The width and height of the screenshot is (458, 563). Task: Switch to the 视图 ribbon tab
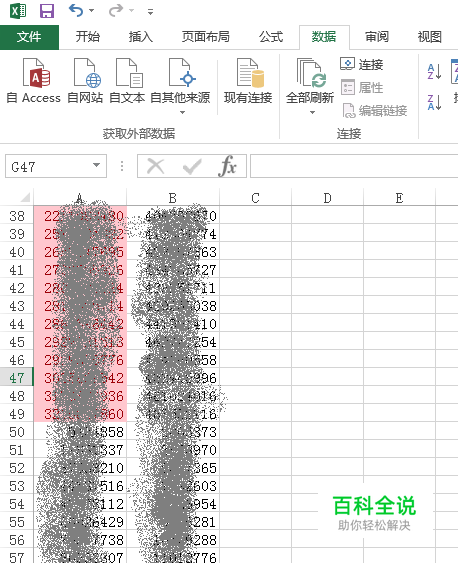[429, 37]
